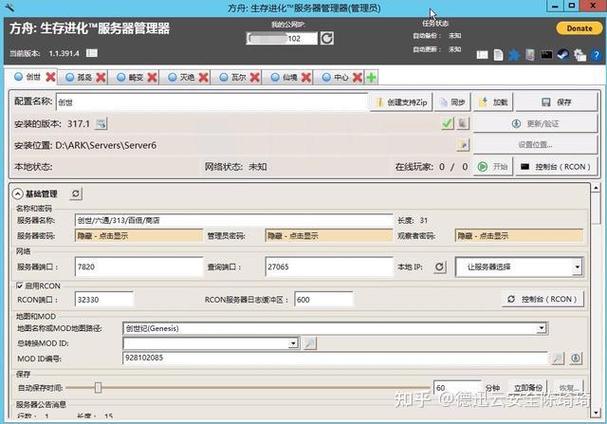Click search icon beside total conversion MOD ID
Screen dimensions: 607x424
point(310,343)
